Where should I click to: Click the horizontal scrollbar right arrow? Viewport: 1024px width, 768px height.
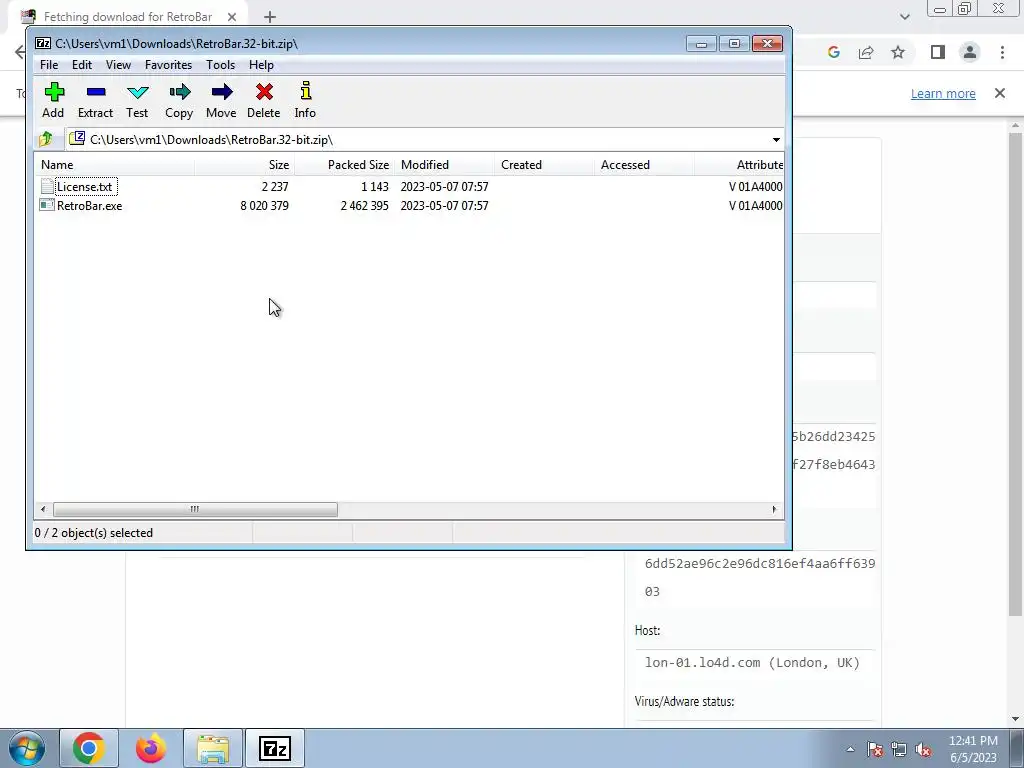click(775, 509)
